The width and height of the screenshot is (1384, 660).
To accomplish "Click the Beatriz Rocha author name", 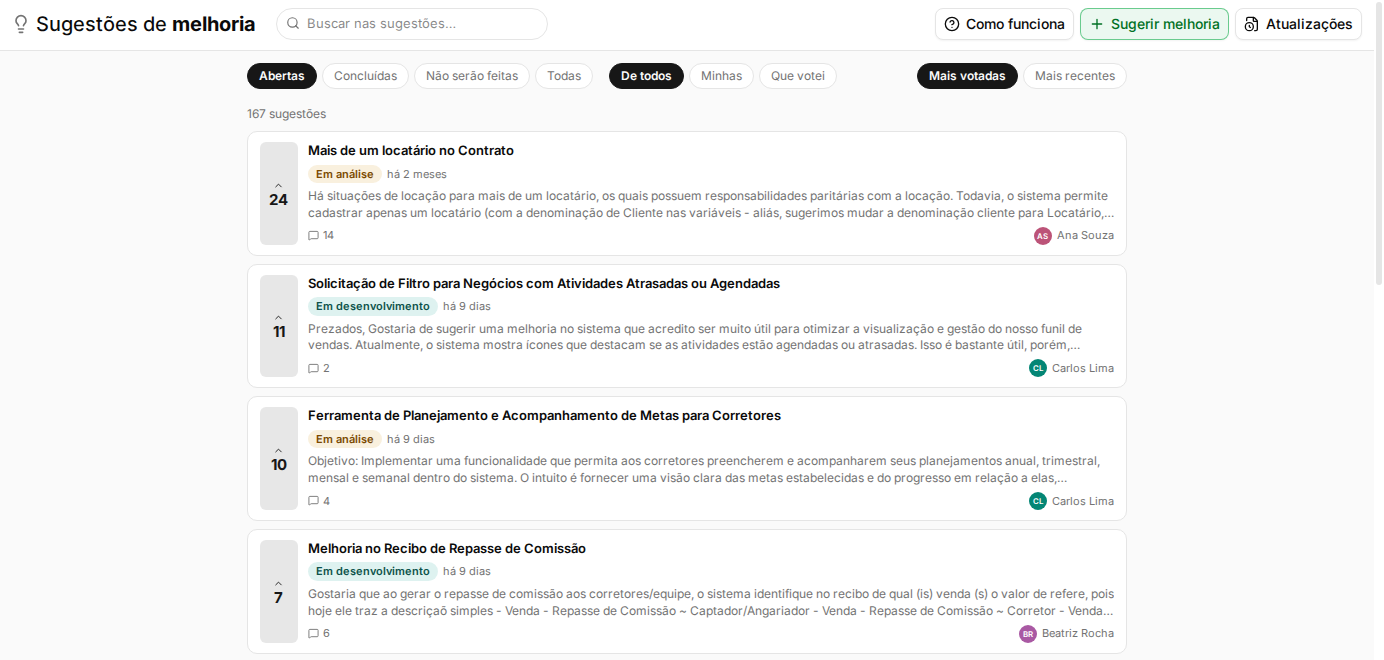I will pyautogui.click(x=1078, y=634).
